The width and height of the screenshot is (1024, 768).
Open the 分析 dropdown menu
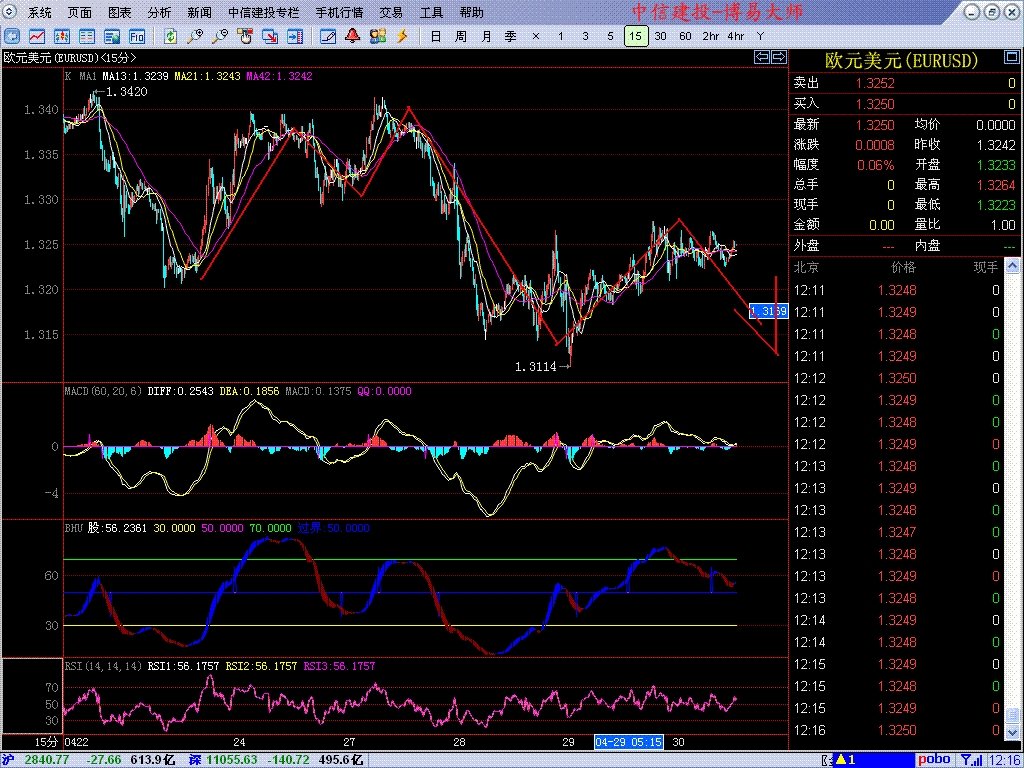click(159, 13)
